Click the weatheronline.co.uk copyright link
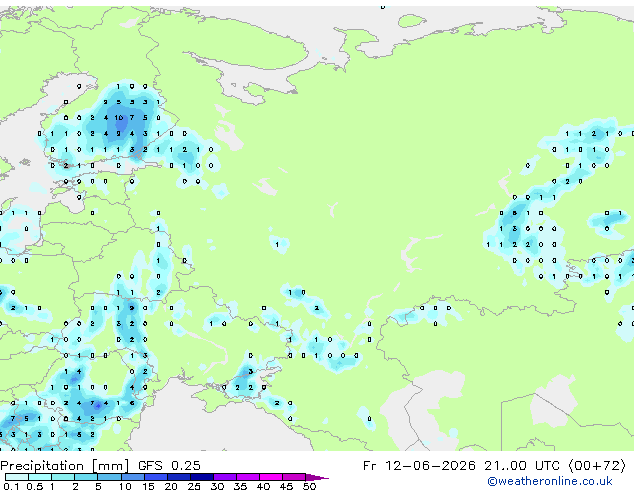This screenshot has height=490, width=634. pos(550,481)
